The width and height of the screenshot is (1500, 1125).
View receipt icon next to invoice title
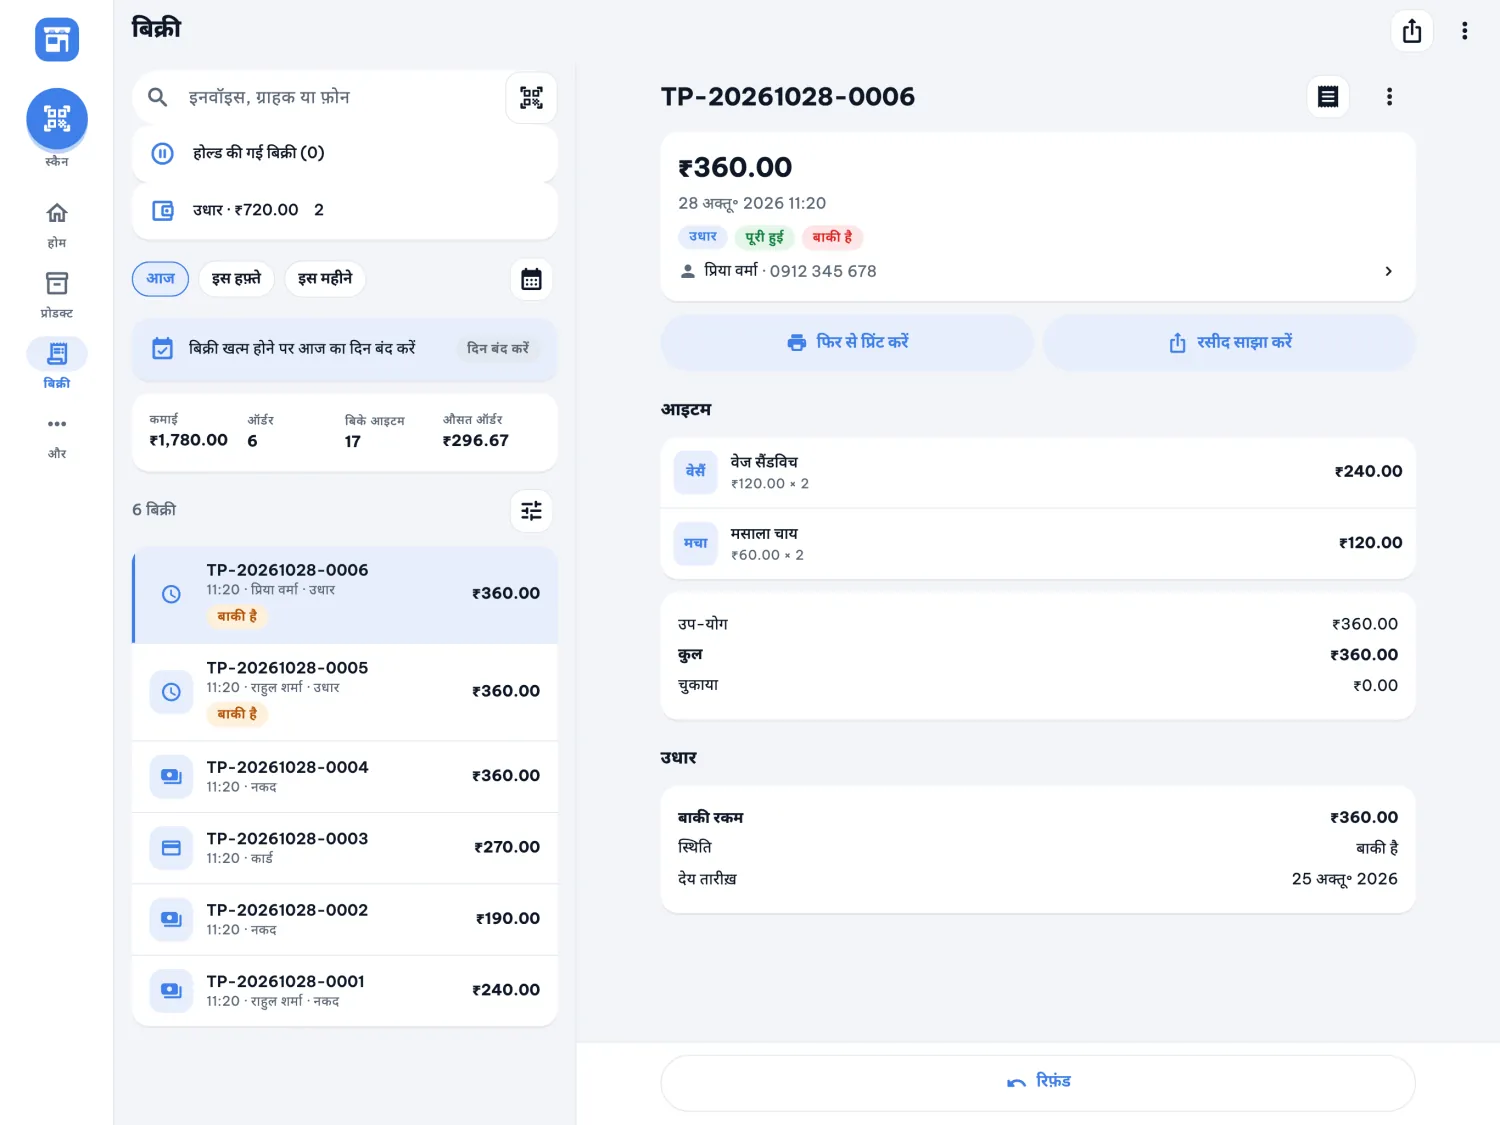(1328, 97)
